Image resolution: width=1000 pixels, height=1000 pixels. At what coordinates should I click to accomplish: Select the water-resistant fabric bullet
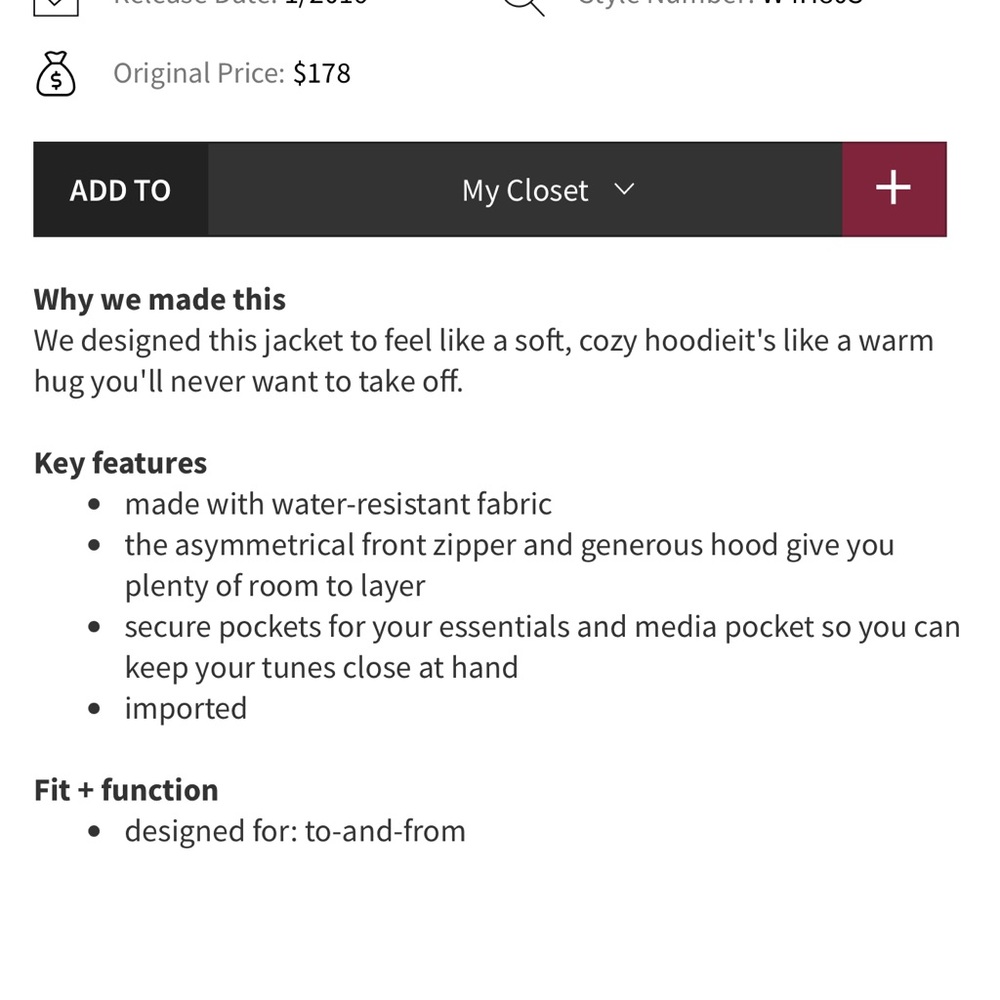tap(338, 504)
